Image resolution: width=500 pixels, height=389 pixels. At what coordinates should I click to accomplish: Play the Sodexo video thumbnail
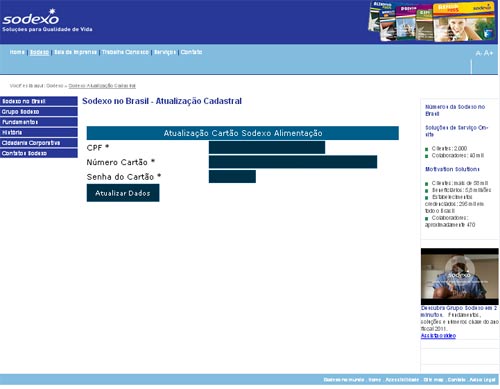coord(460,276)
